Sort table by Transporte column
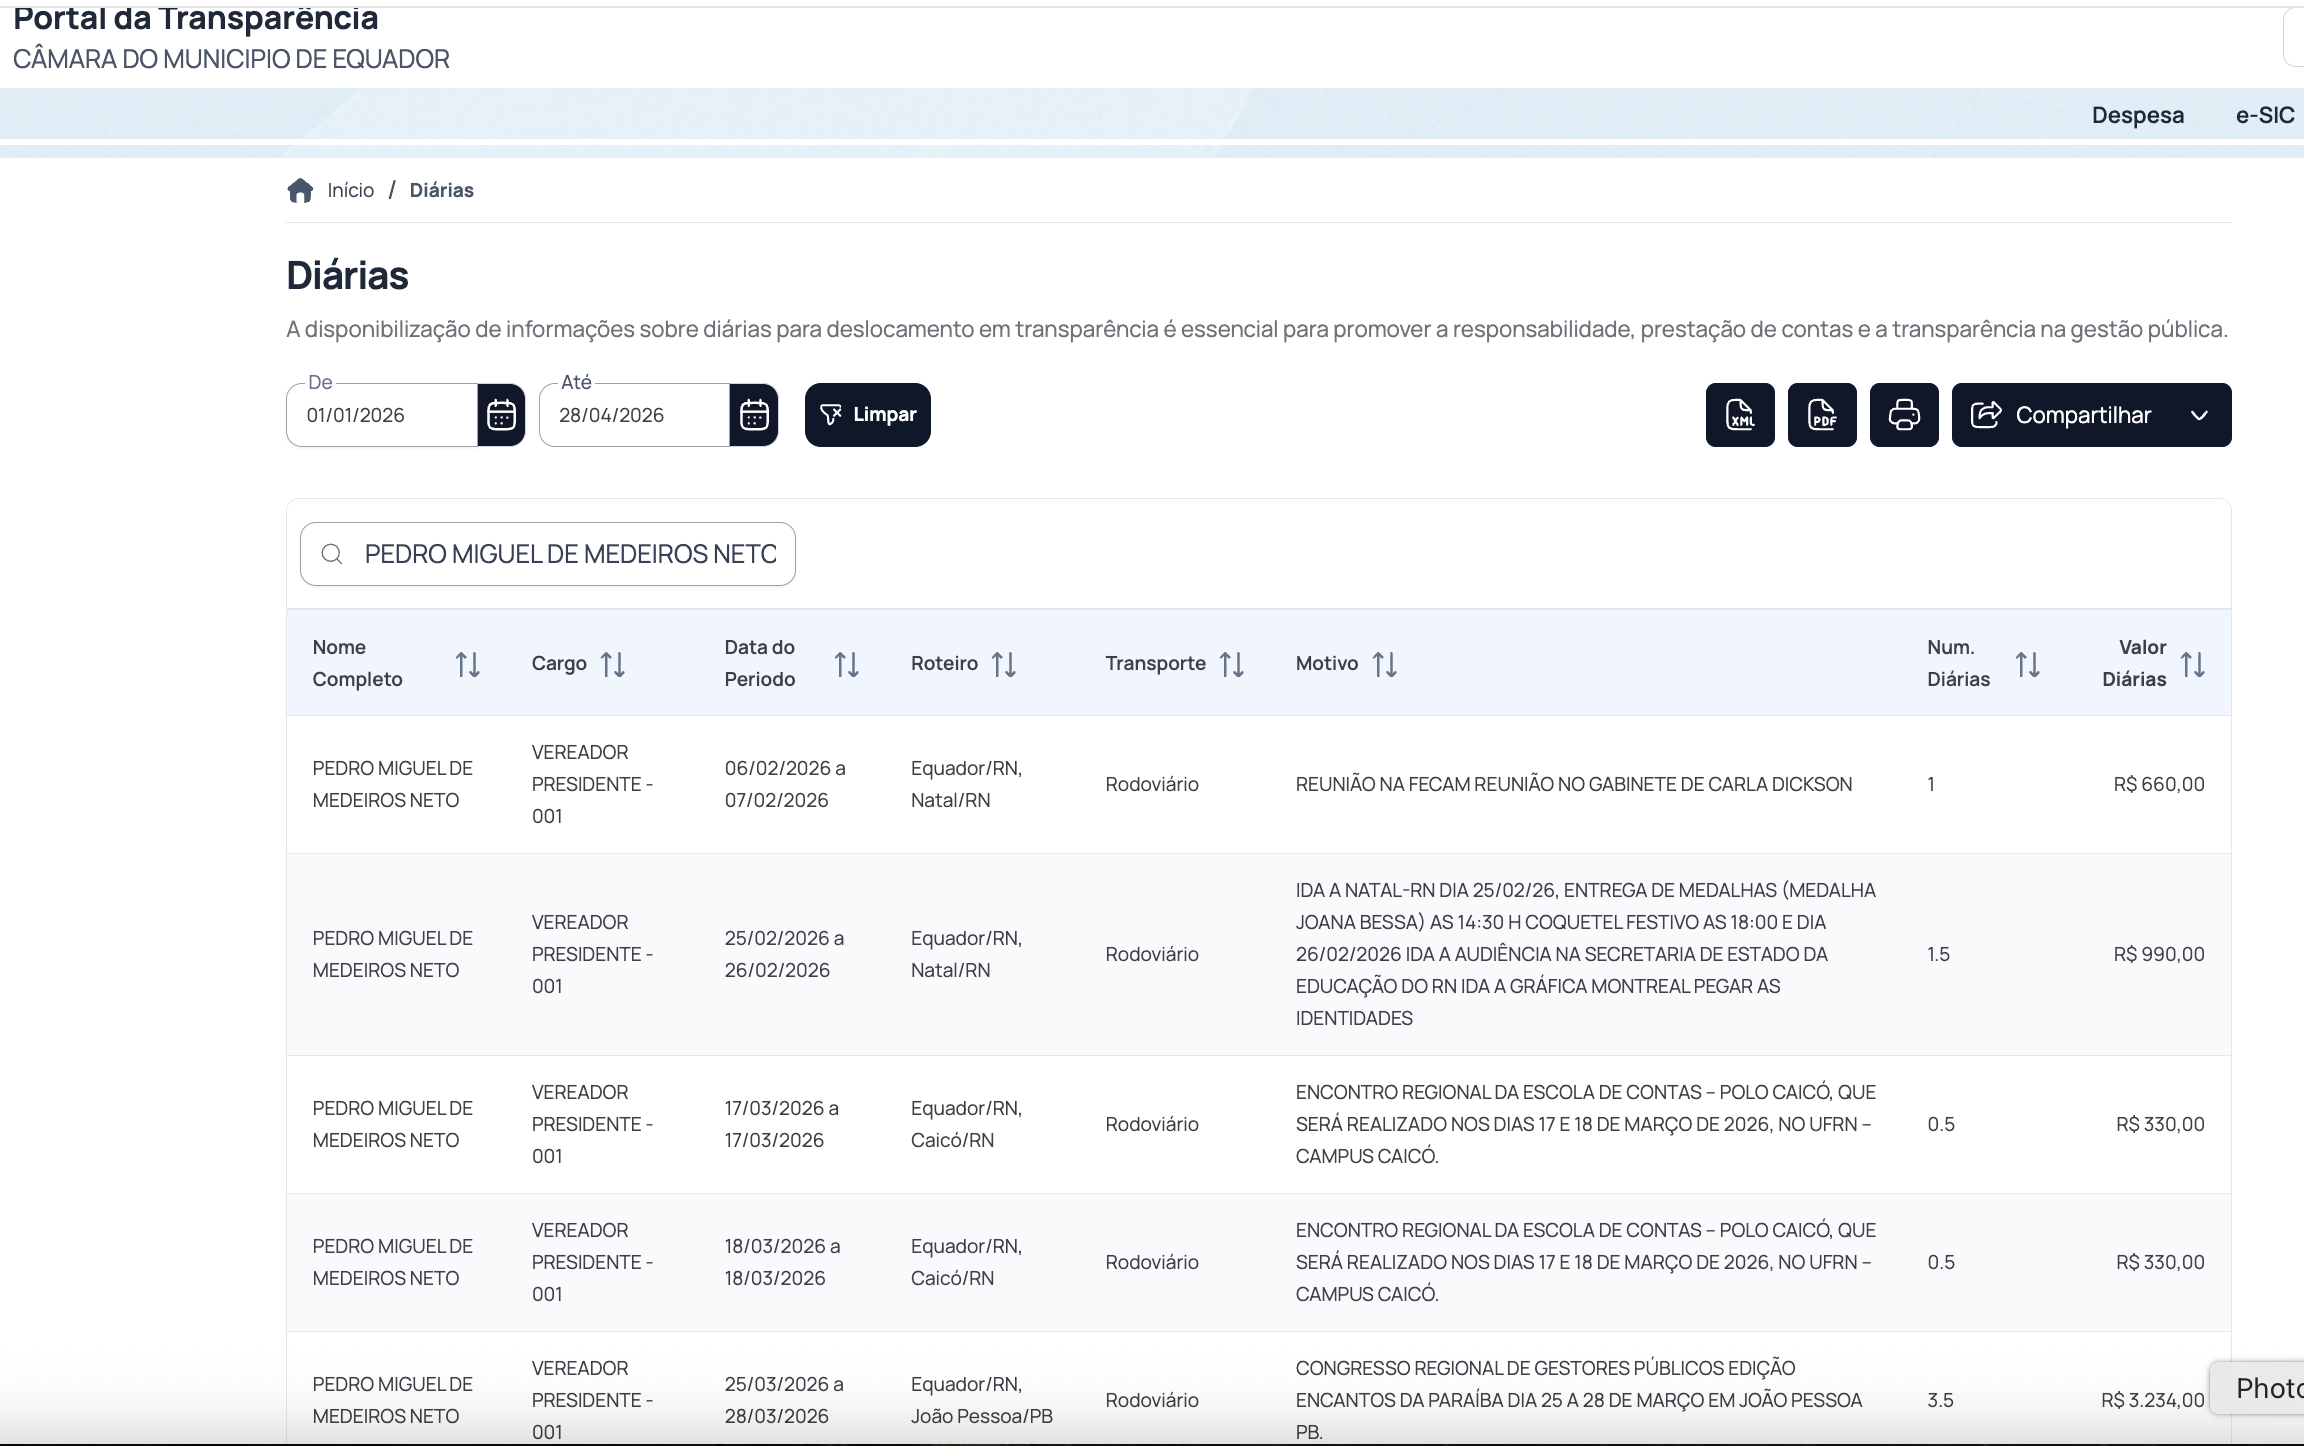The height and width of the screenshot is (1446, 2304). [1232, 664]
